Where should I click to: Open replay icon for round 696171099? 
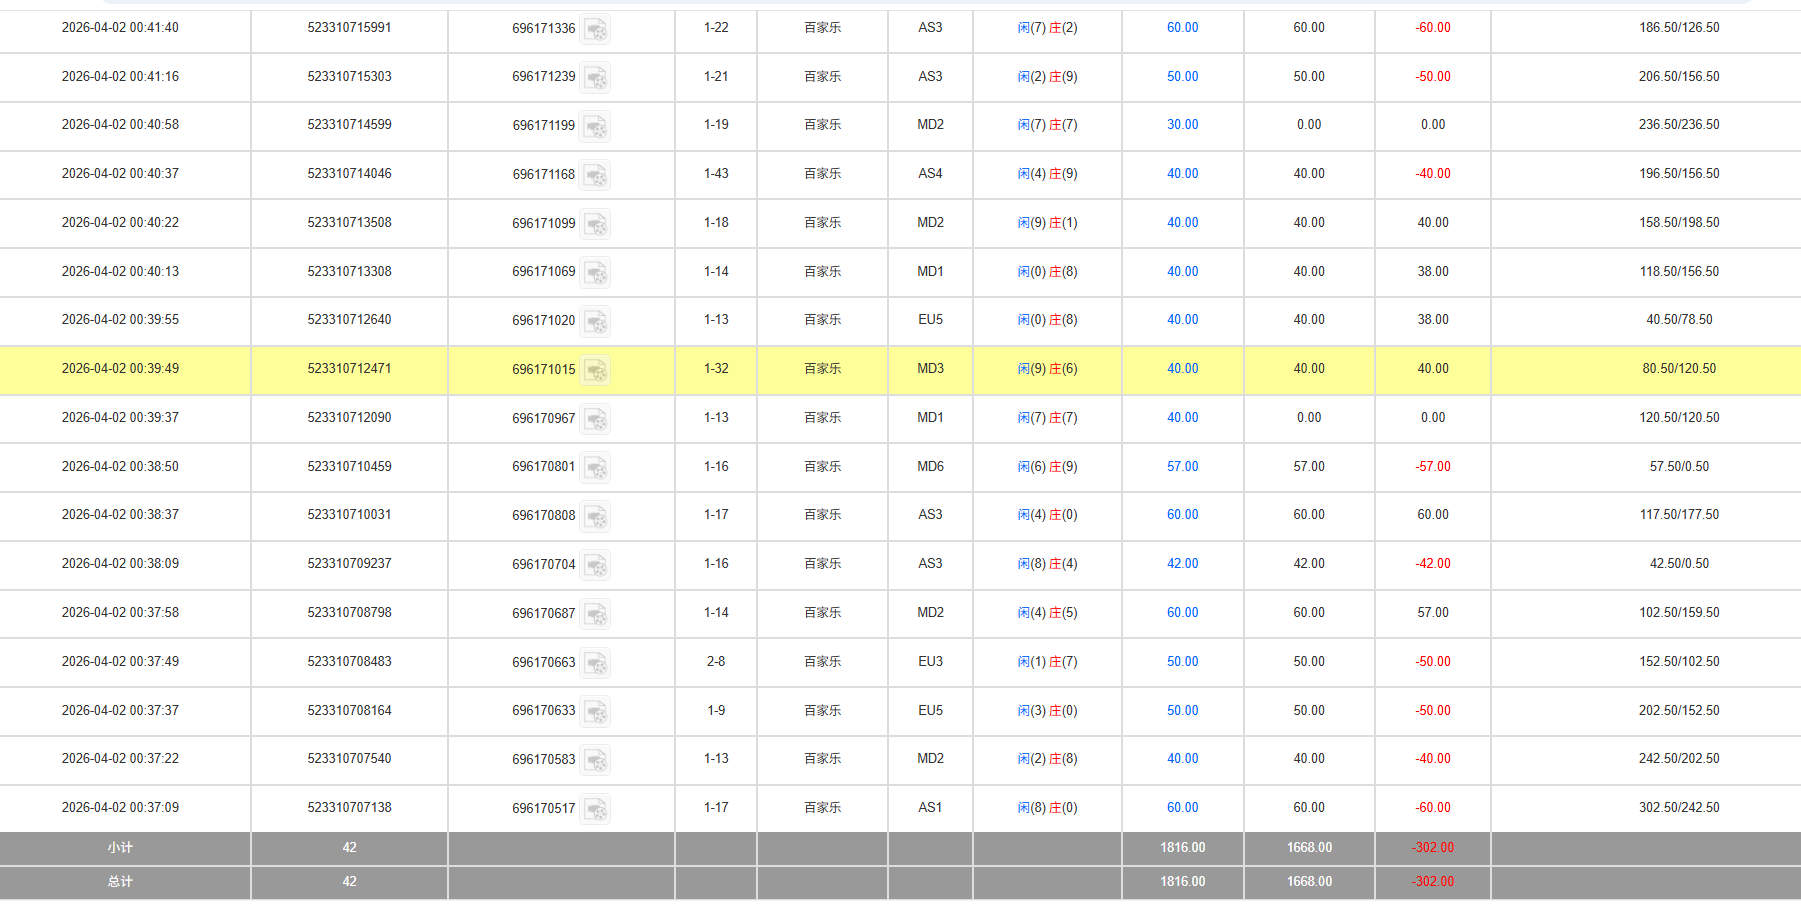pos(596,224)
